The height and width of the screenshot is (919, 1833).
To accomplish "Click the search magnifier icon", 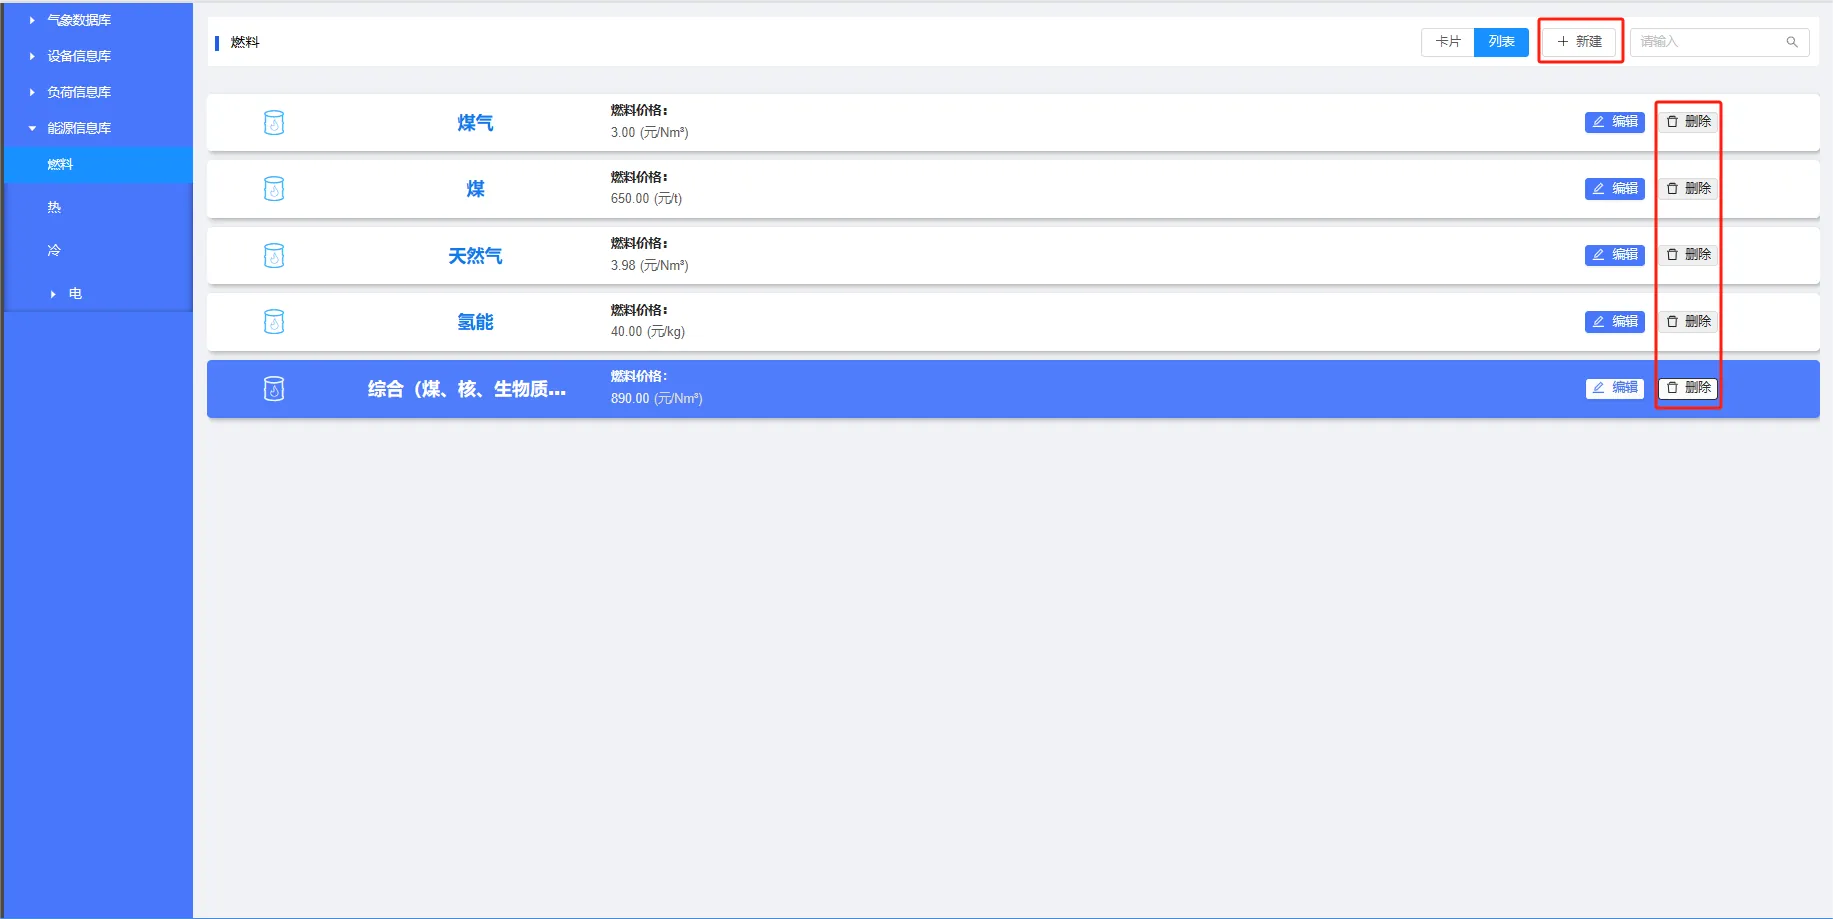I will coord(1792,42).
